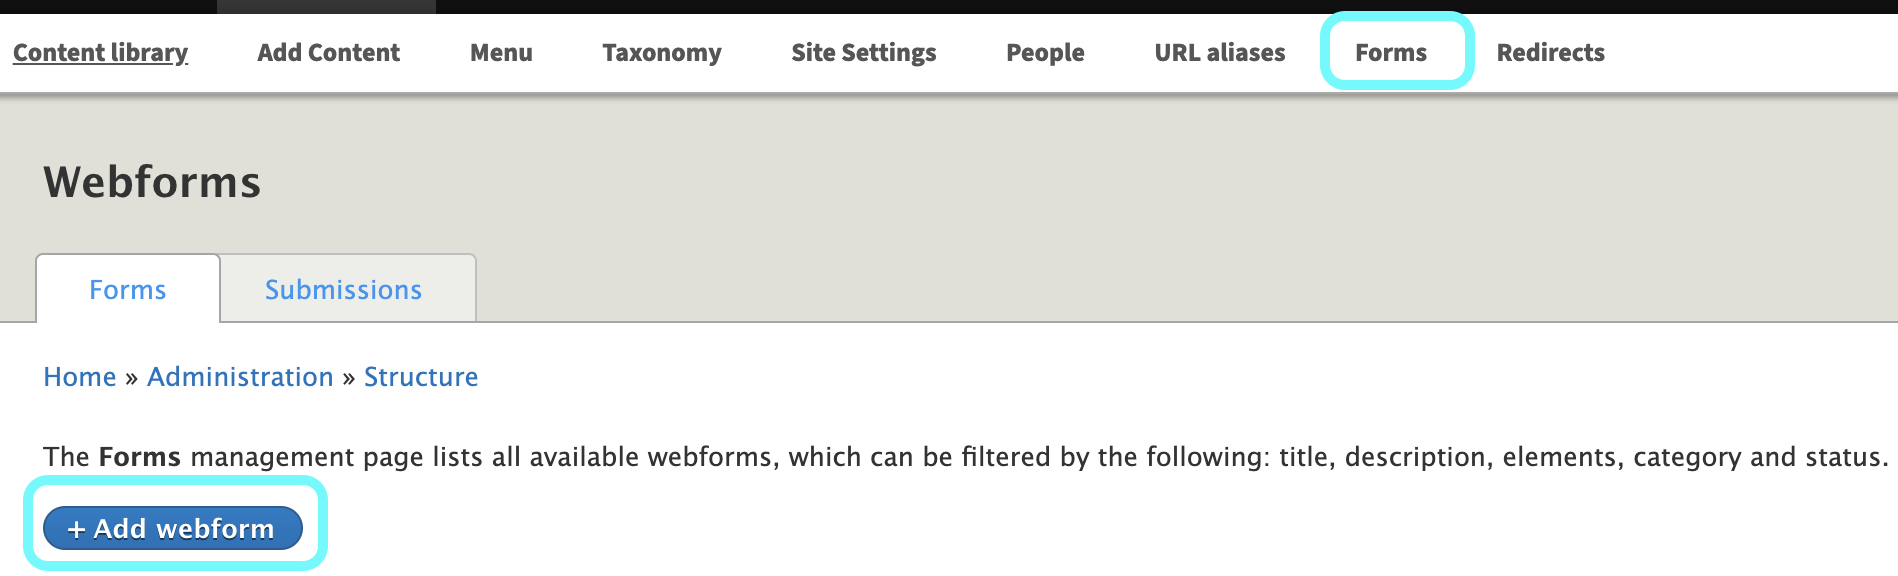Click the People menu item

click(1045, 52)
